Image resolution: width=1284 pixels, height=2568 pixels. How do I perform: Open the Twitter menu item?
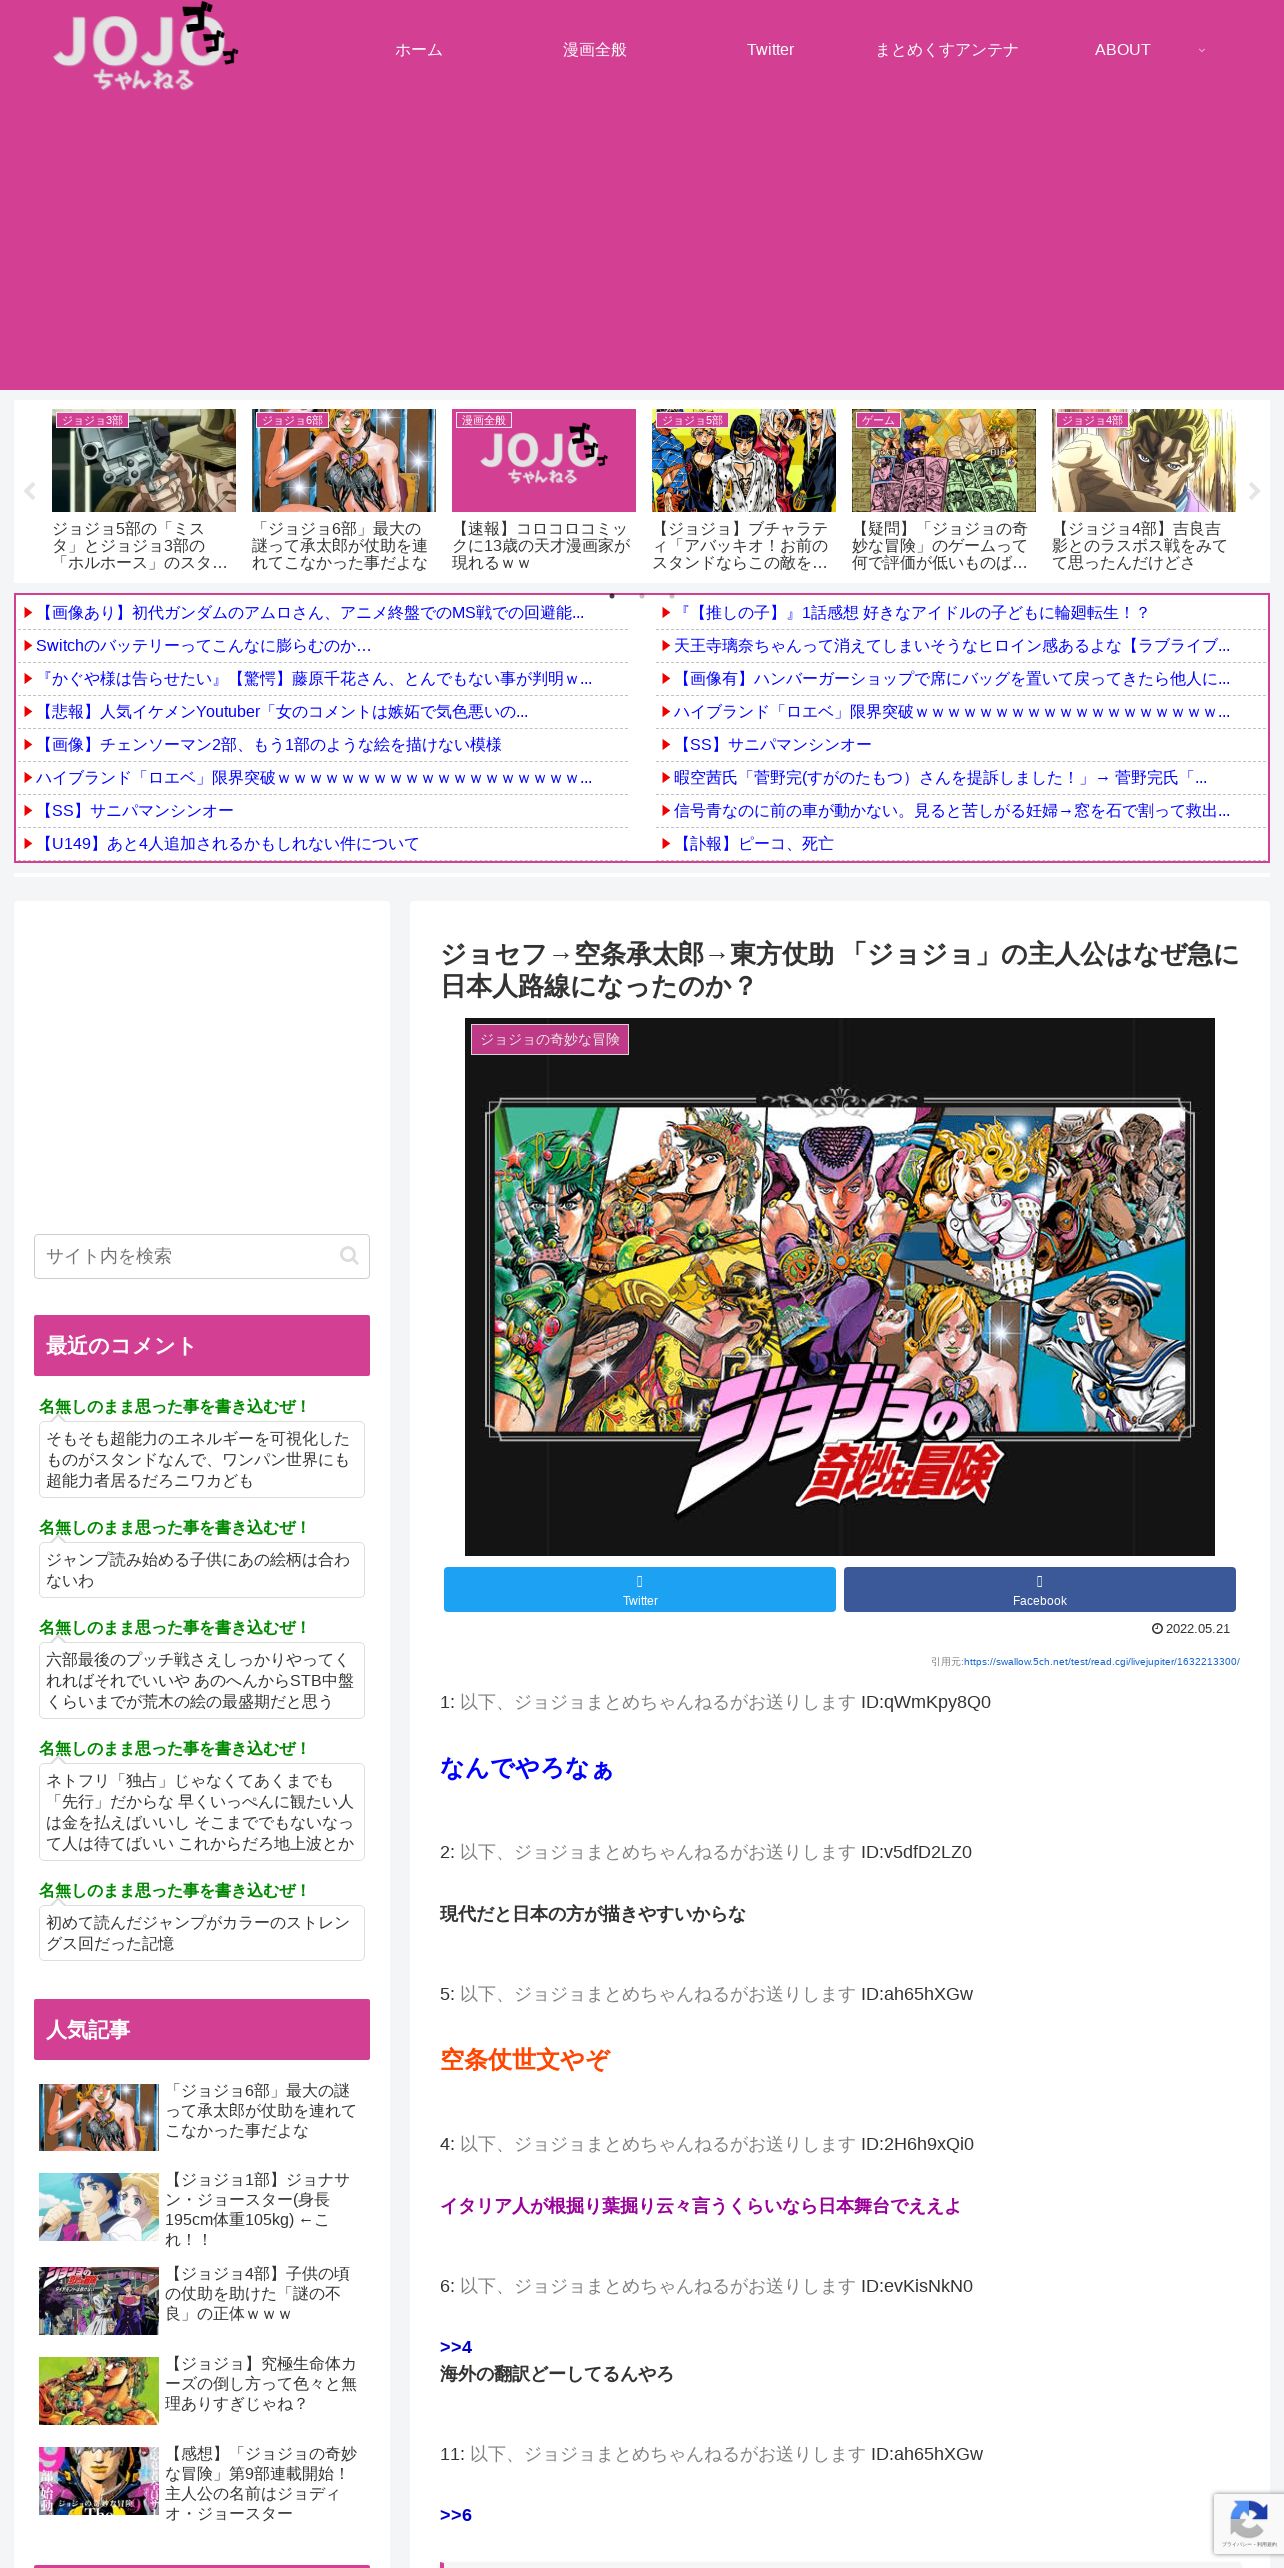771,50
